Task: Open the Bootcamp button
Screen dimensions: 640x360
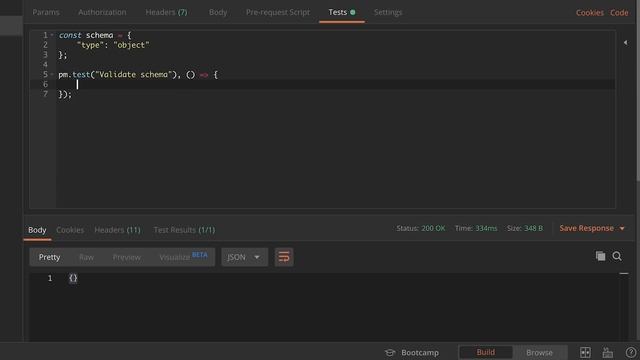Action: coord(412,353)
